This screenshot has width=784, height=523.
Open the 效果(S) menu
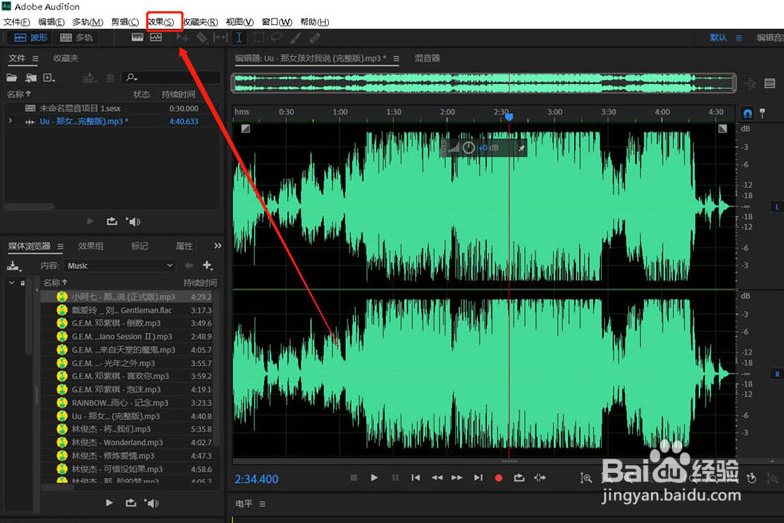[x=161, y=22]
